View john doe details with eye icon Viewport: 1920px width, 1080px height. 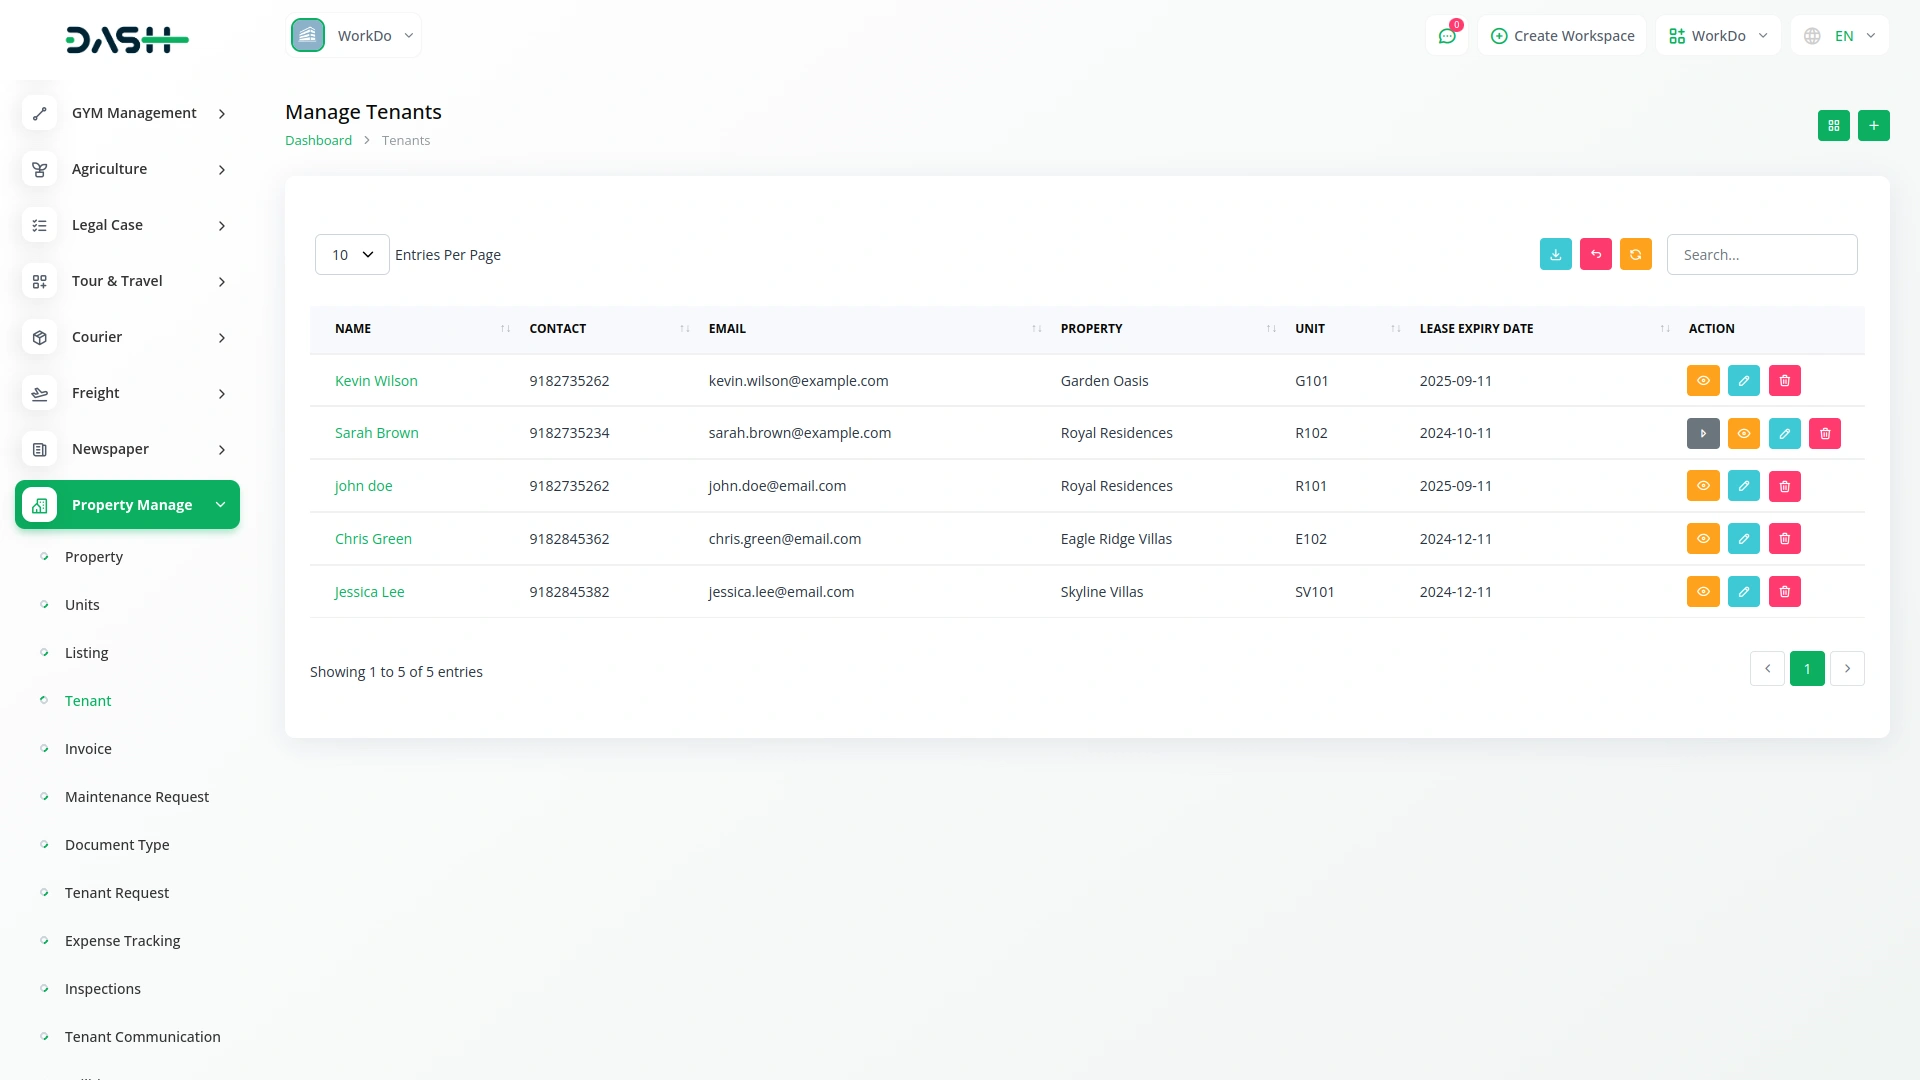(x=1702, y=487)
